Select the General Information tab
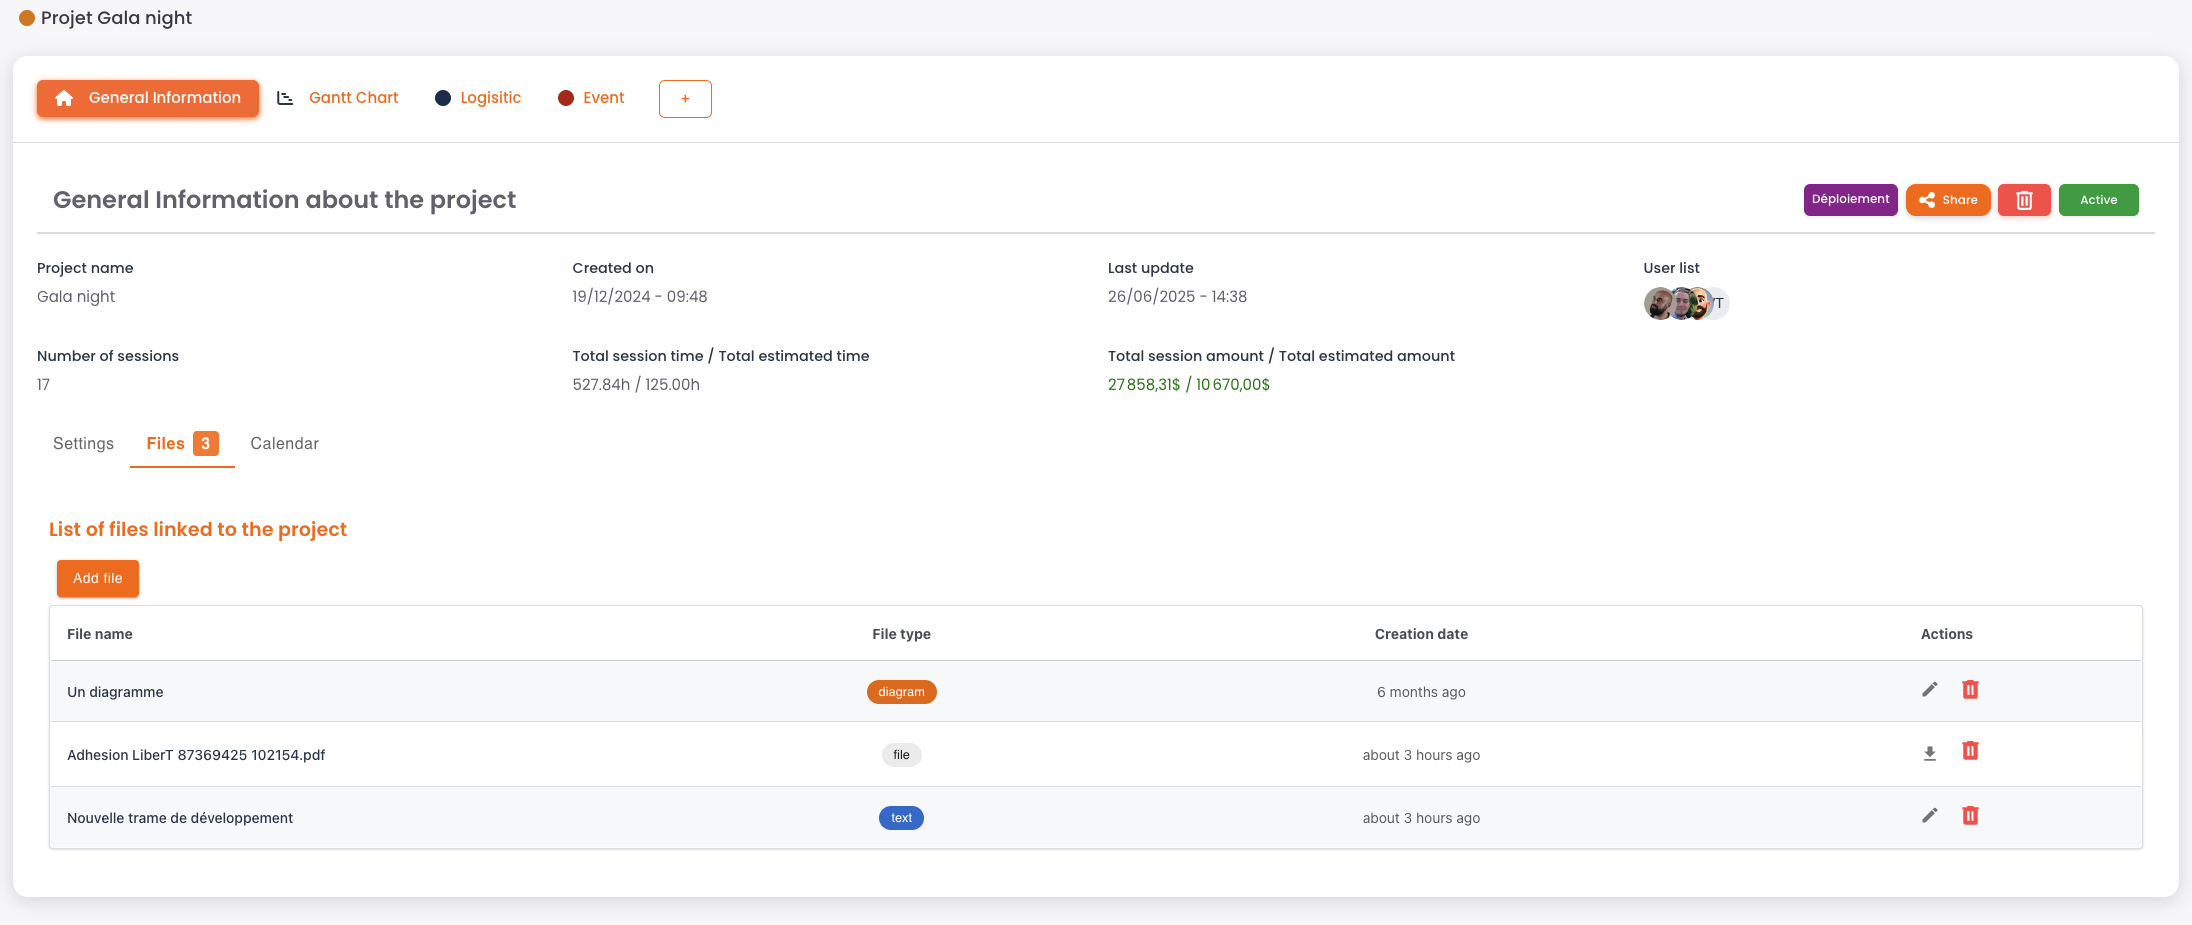 click(x=148, y=98)
